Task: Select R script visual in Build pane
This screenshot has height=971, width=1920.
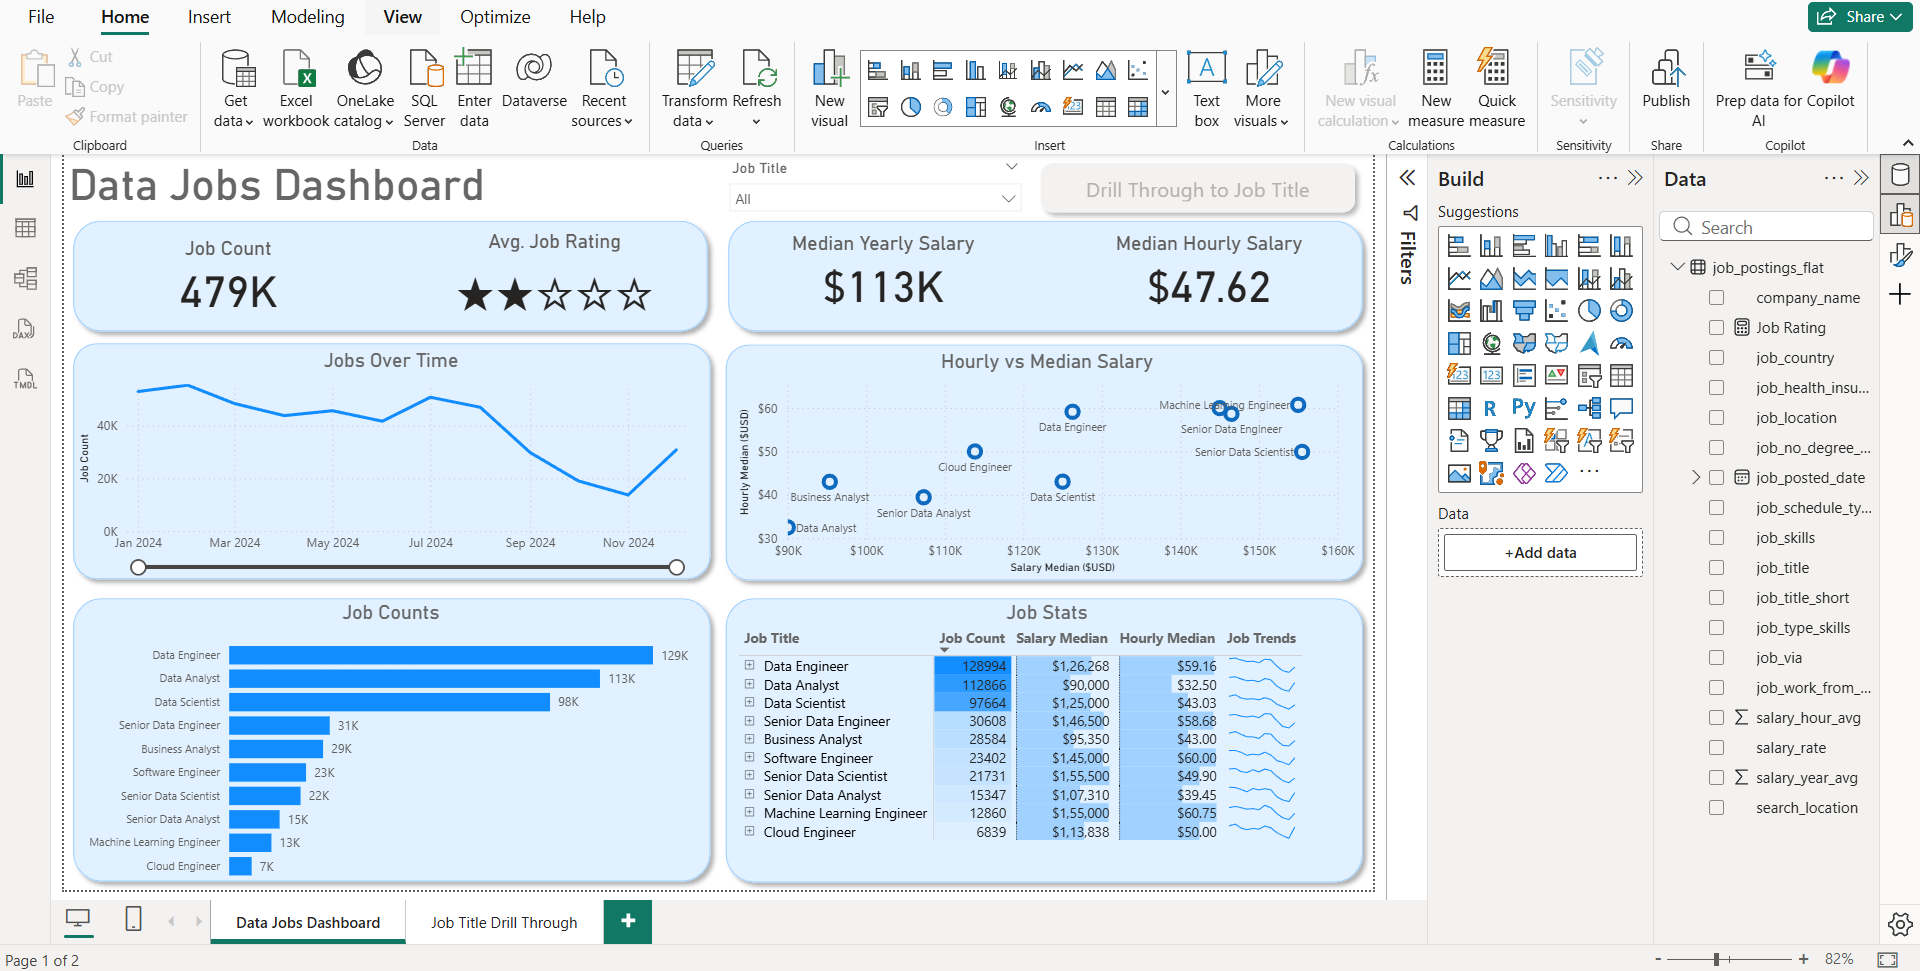Action: coord(1490,407)
